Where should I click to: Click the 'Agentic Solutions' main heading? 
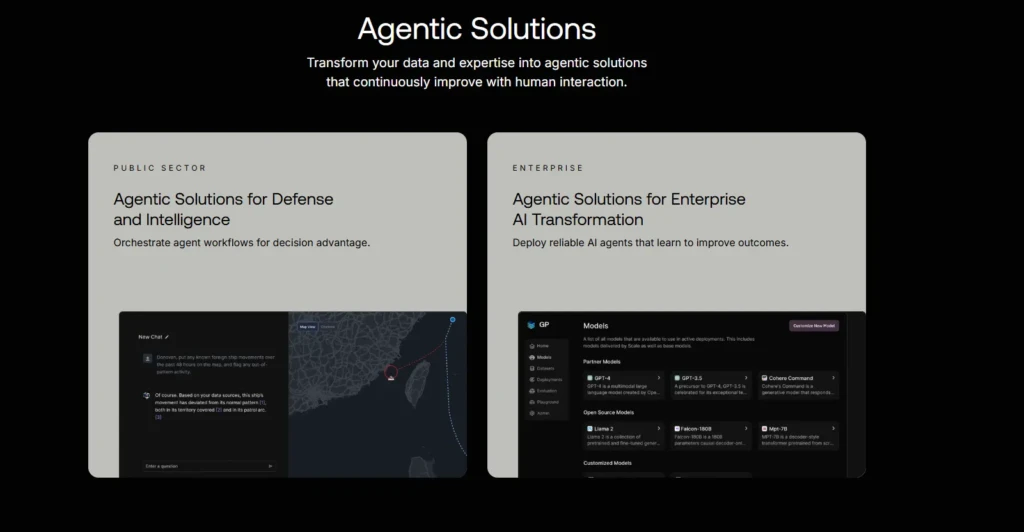(477, 29)
